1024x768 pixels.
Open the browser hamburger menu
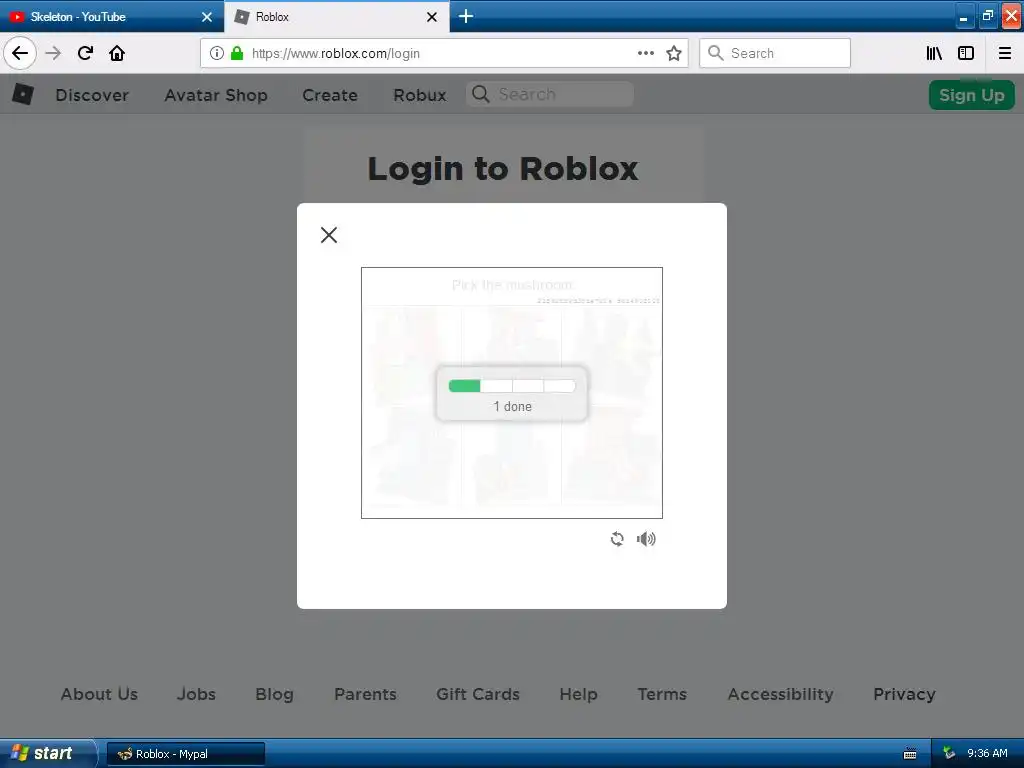(1004, 53)
